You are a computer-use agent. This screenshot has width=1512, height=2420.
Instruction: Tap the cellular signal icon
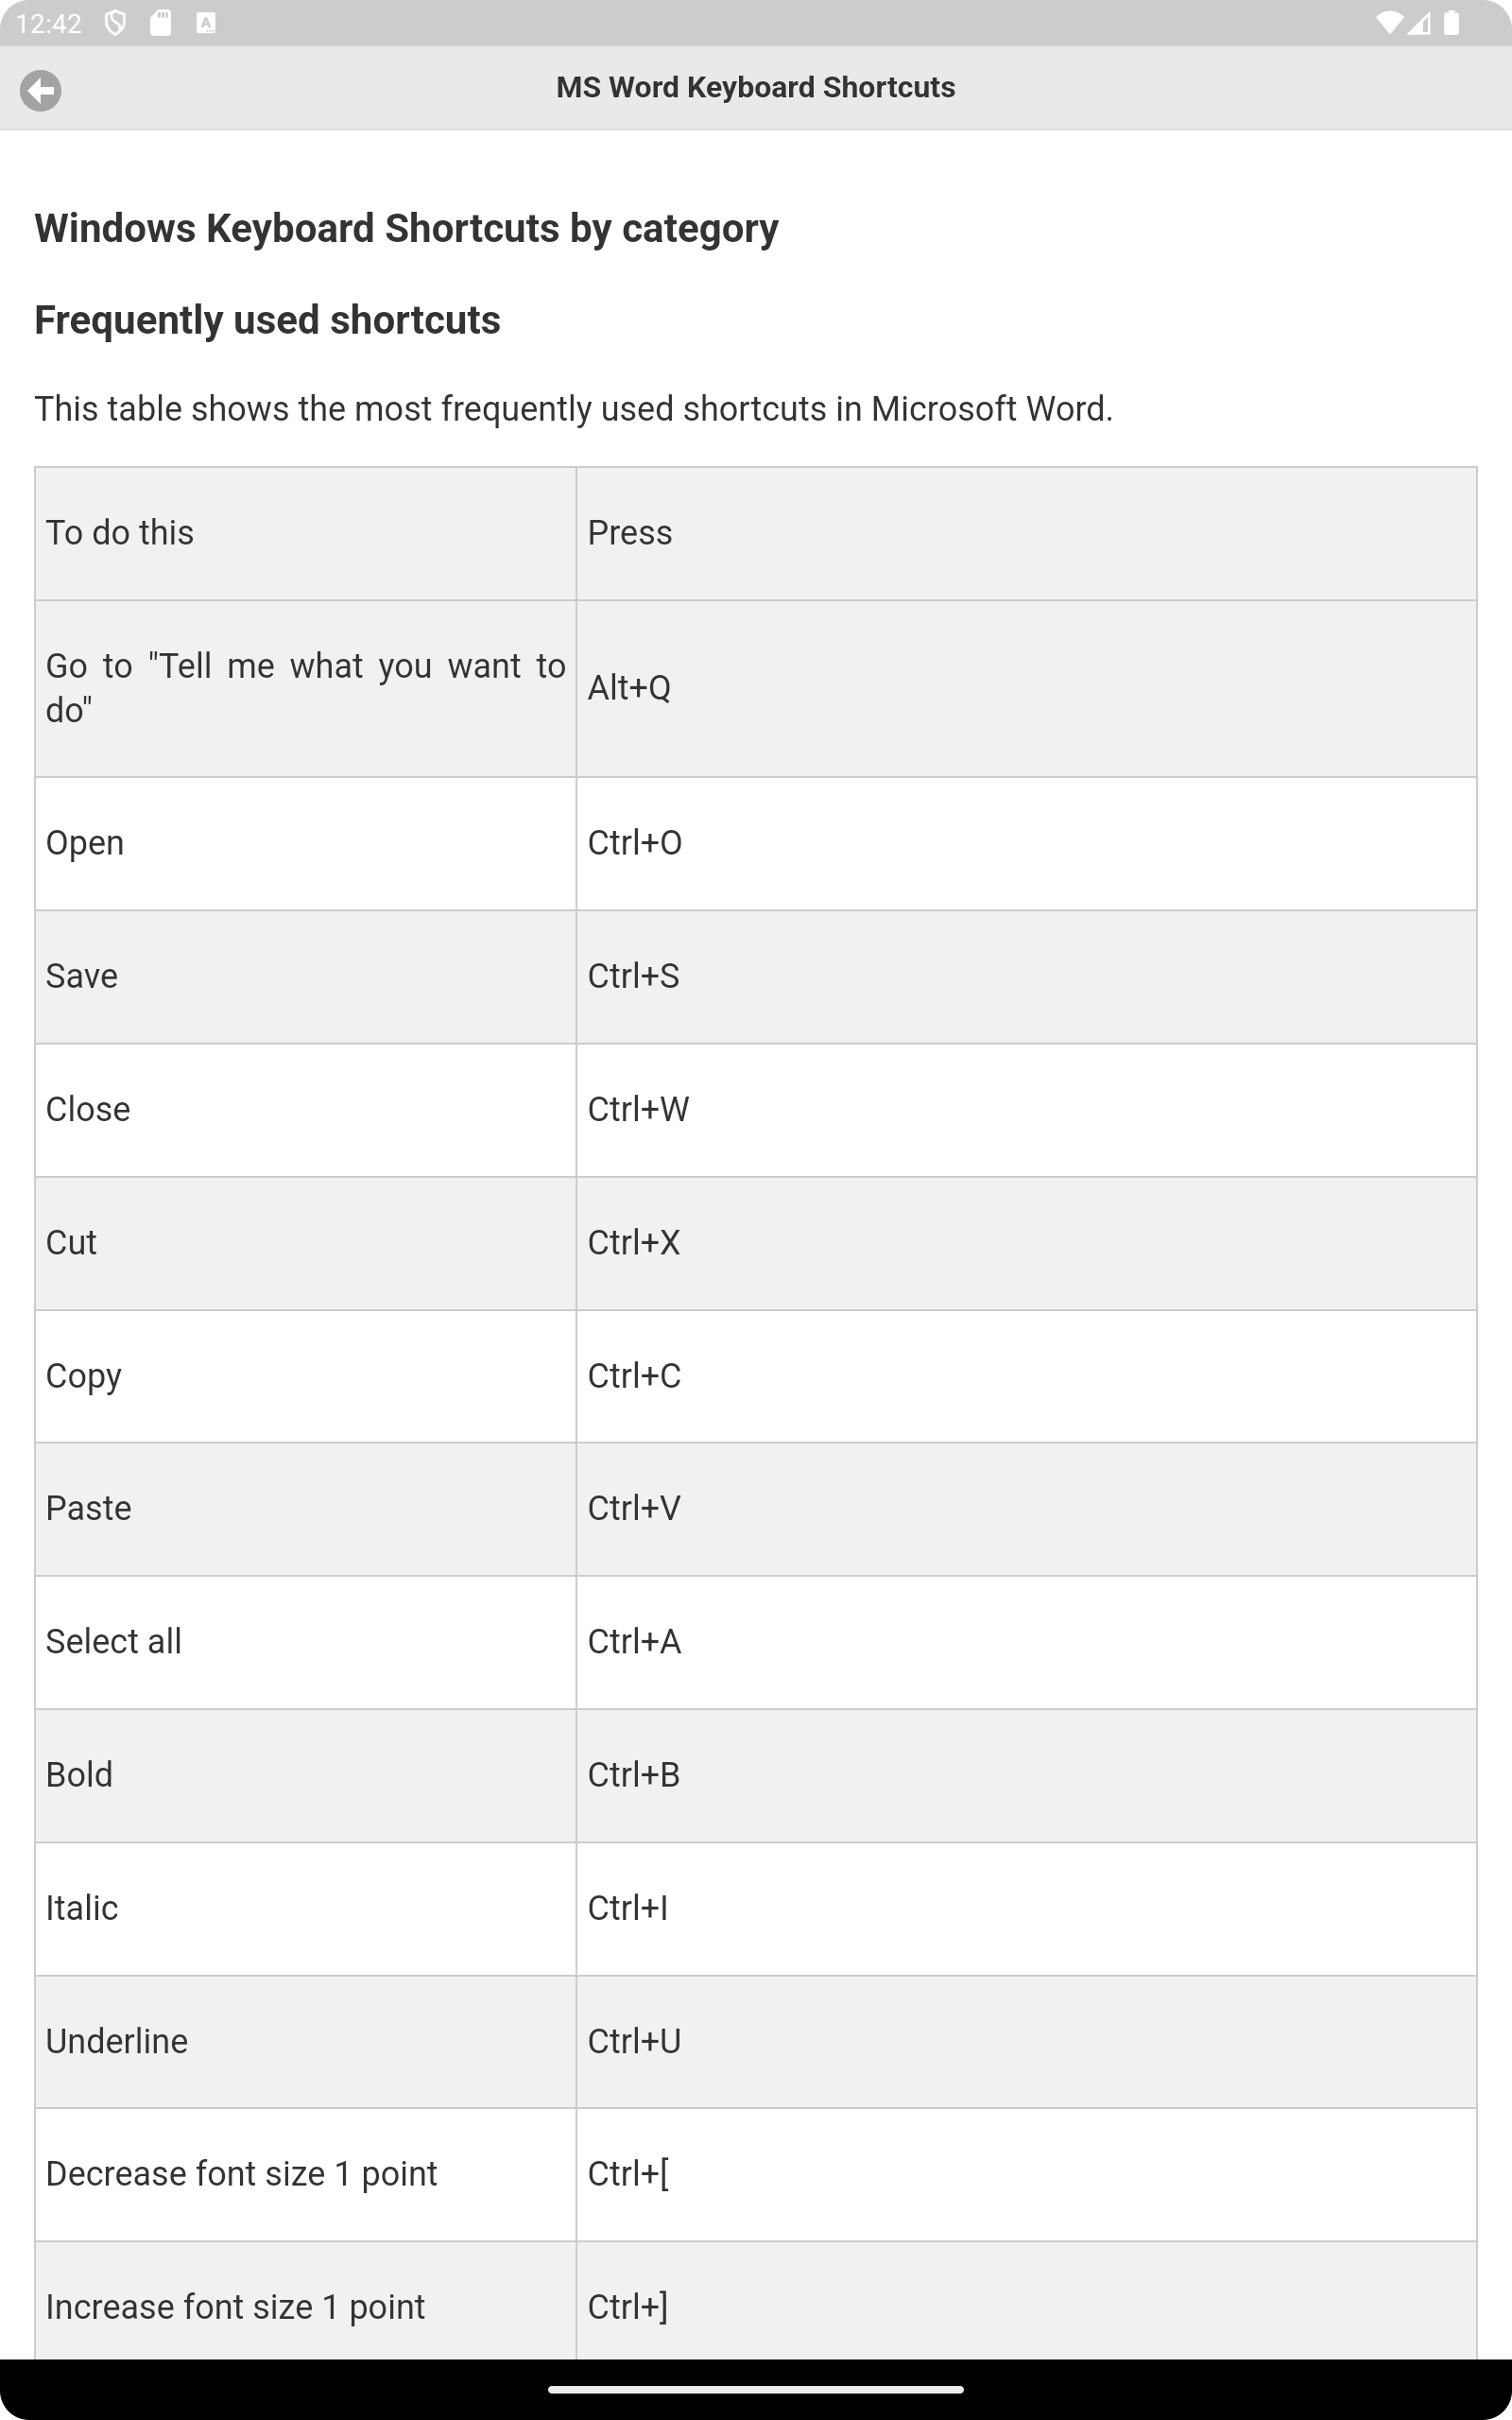1420,23
